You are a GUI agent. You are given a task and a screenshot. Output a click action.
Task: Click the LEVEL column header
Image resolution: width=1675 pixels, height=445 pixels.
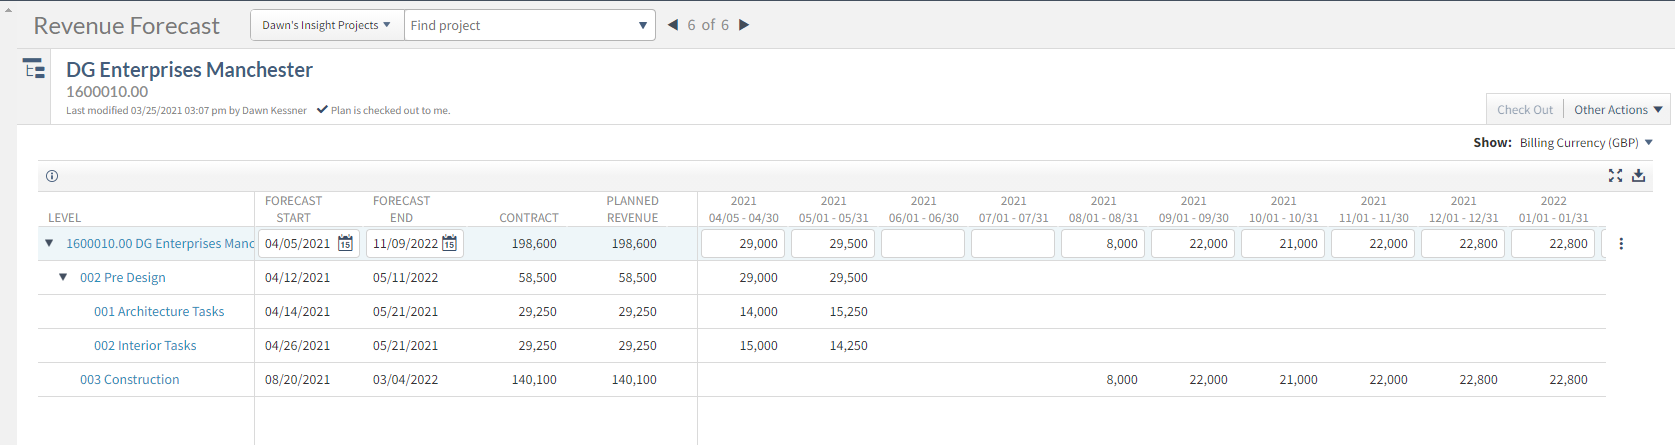65,218
